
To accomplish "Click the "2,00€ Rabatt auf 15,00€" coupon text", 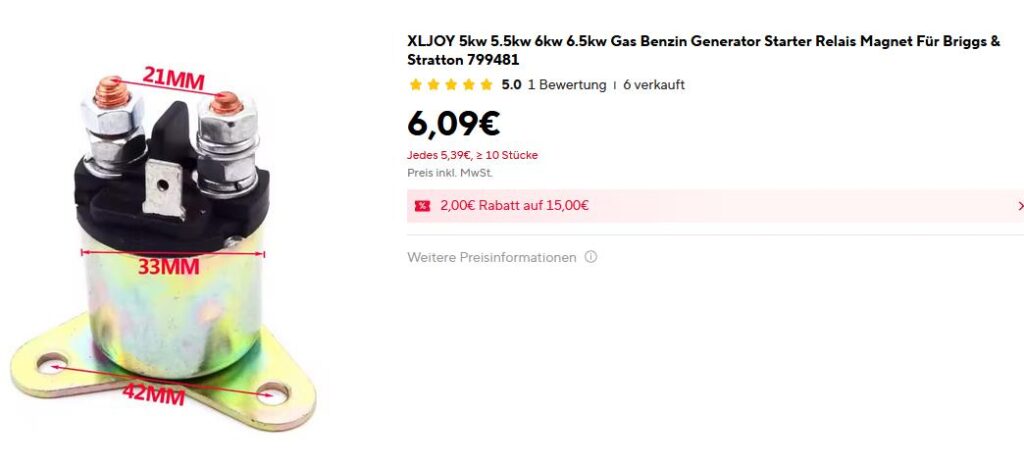I will click(514, 206).
